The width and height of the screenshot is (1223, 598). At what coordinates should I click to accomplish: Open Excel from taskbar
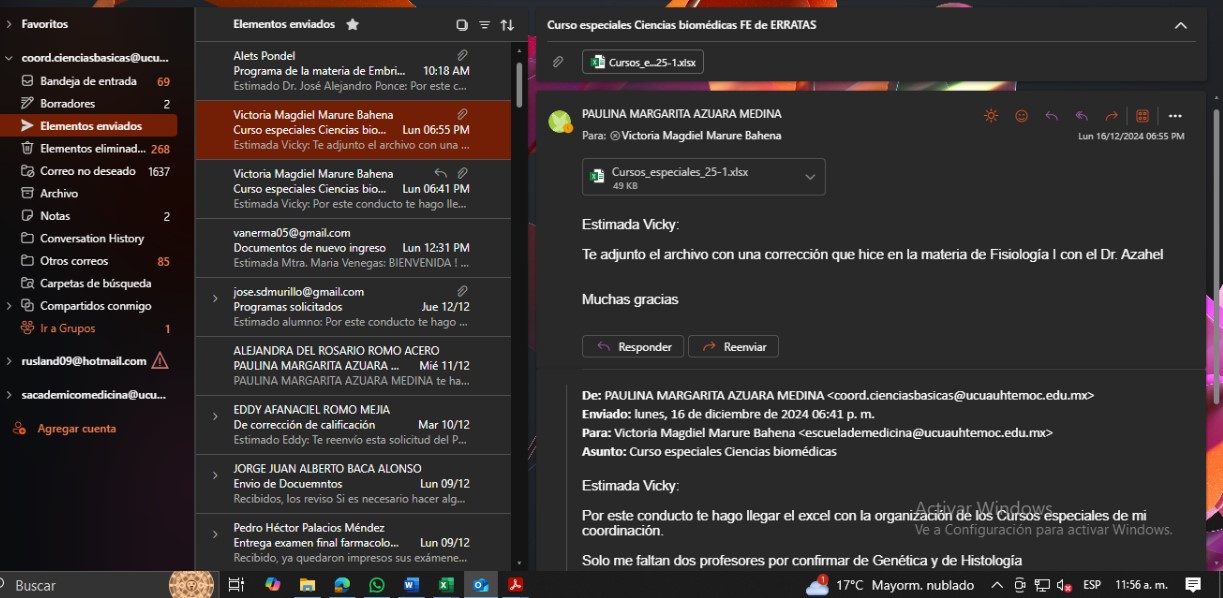446,585
